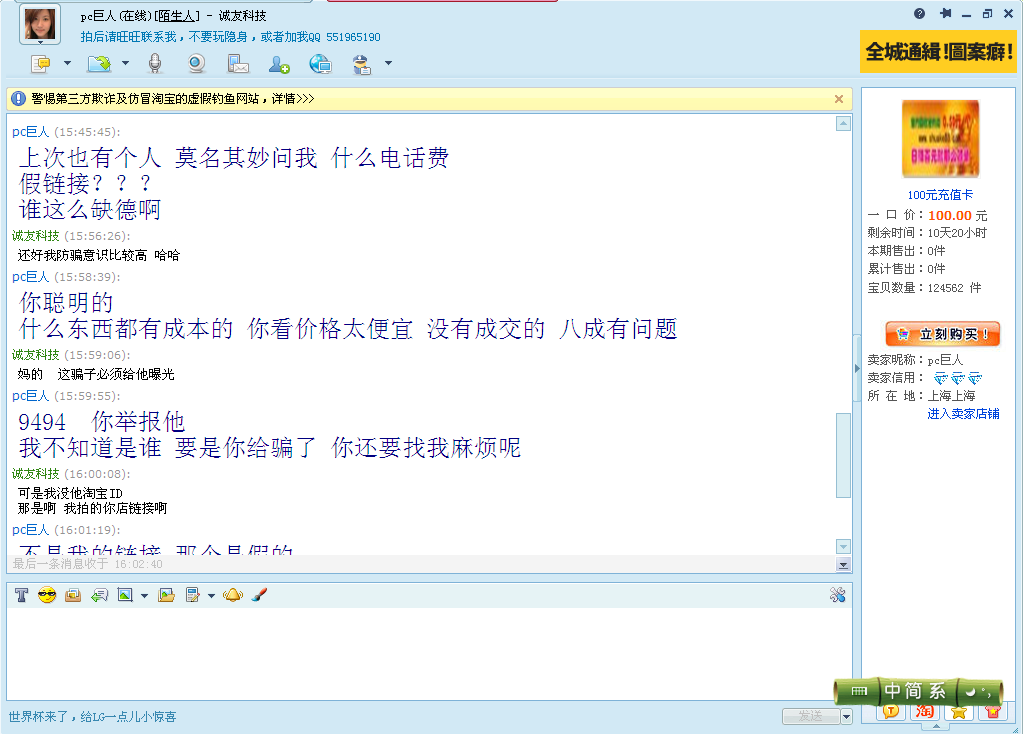Click the 立刻购买 buy now button
Viewport: 1023px width, 734px height.
(942, 334)
